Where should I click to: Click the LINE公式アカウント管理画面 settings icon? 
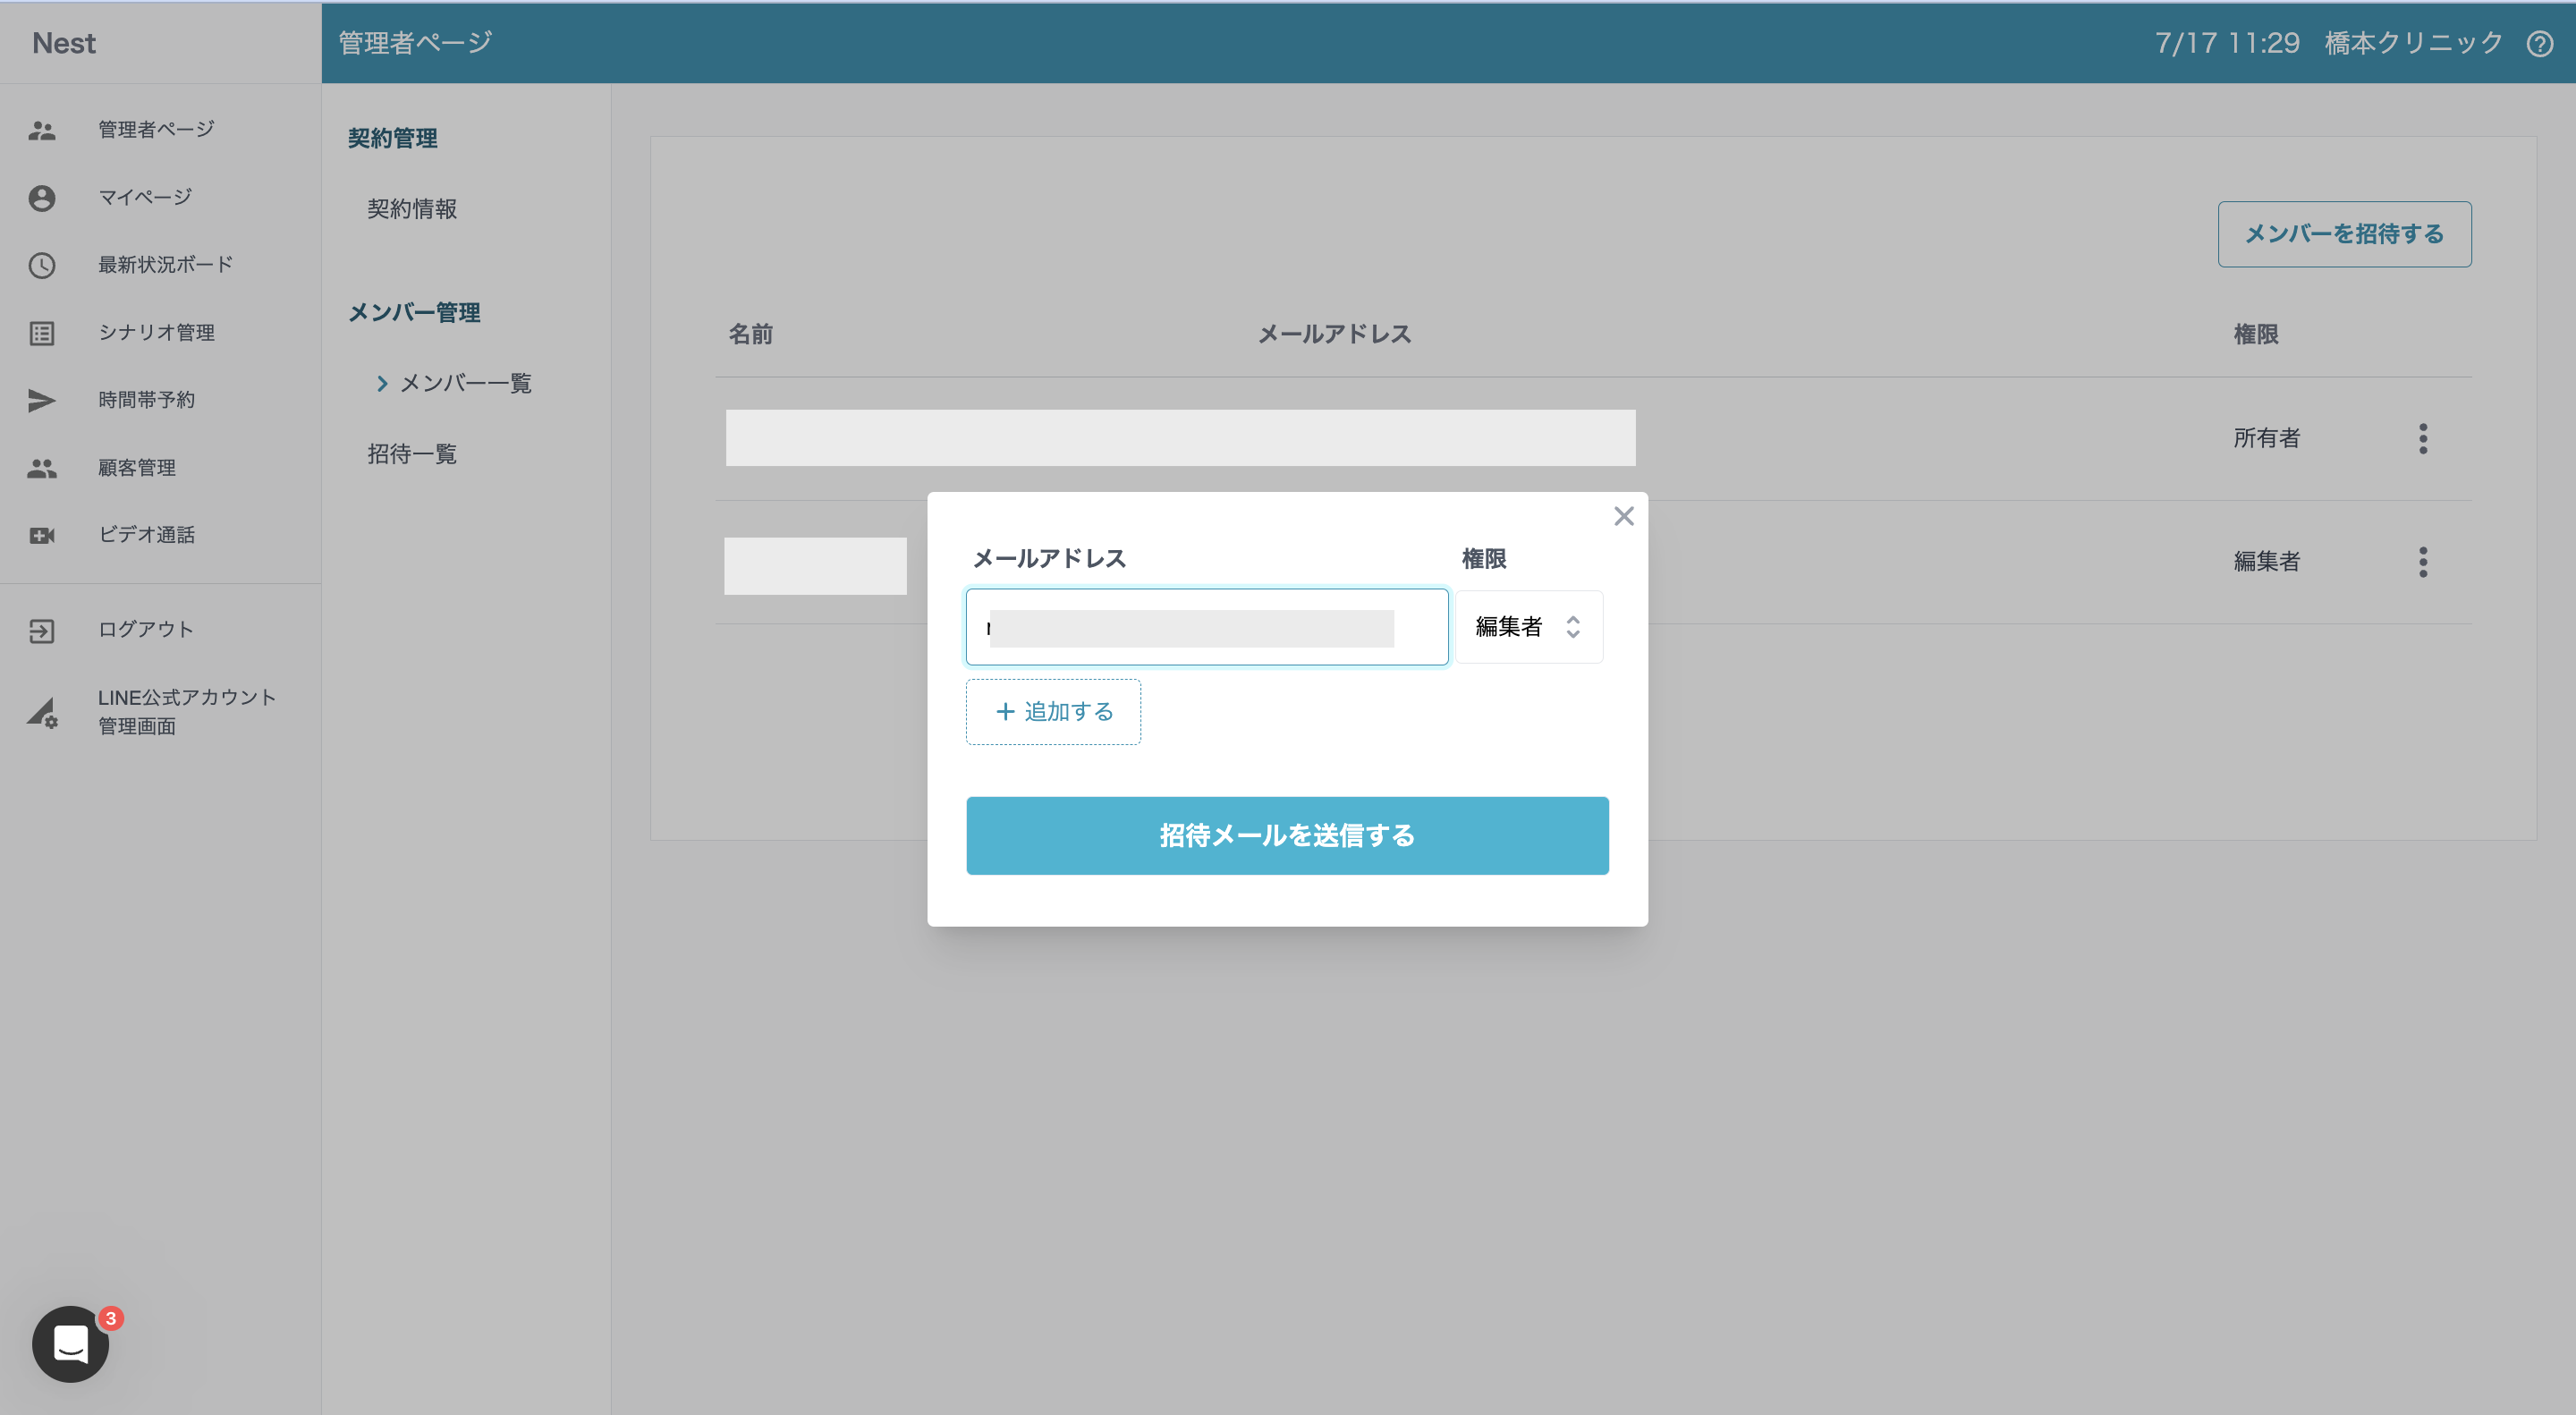(42, 712)
